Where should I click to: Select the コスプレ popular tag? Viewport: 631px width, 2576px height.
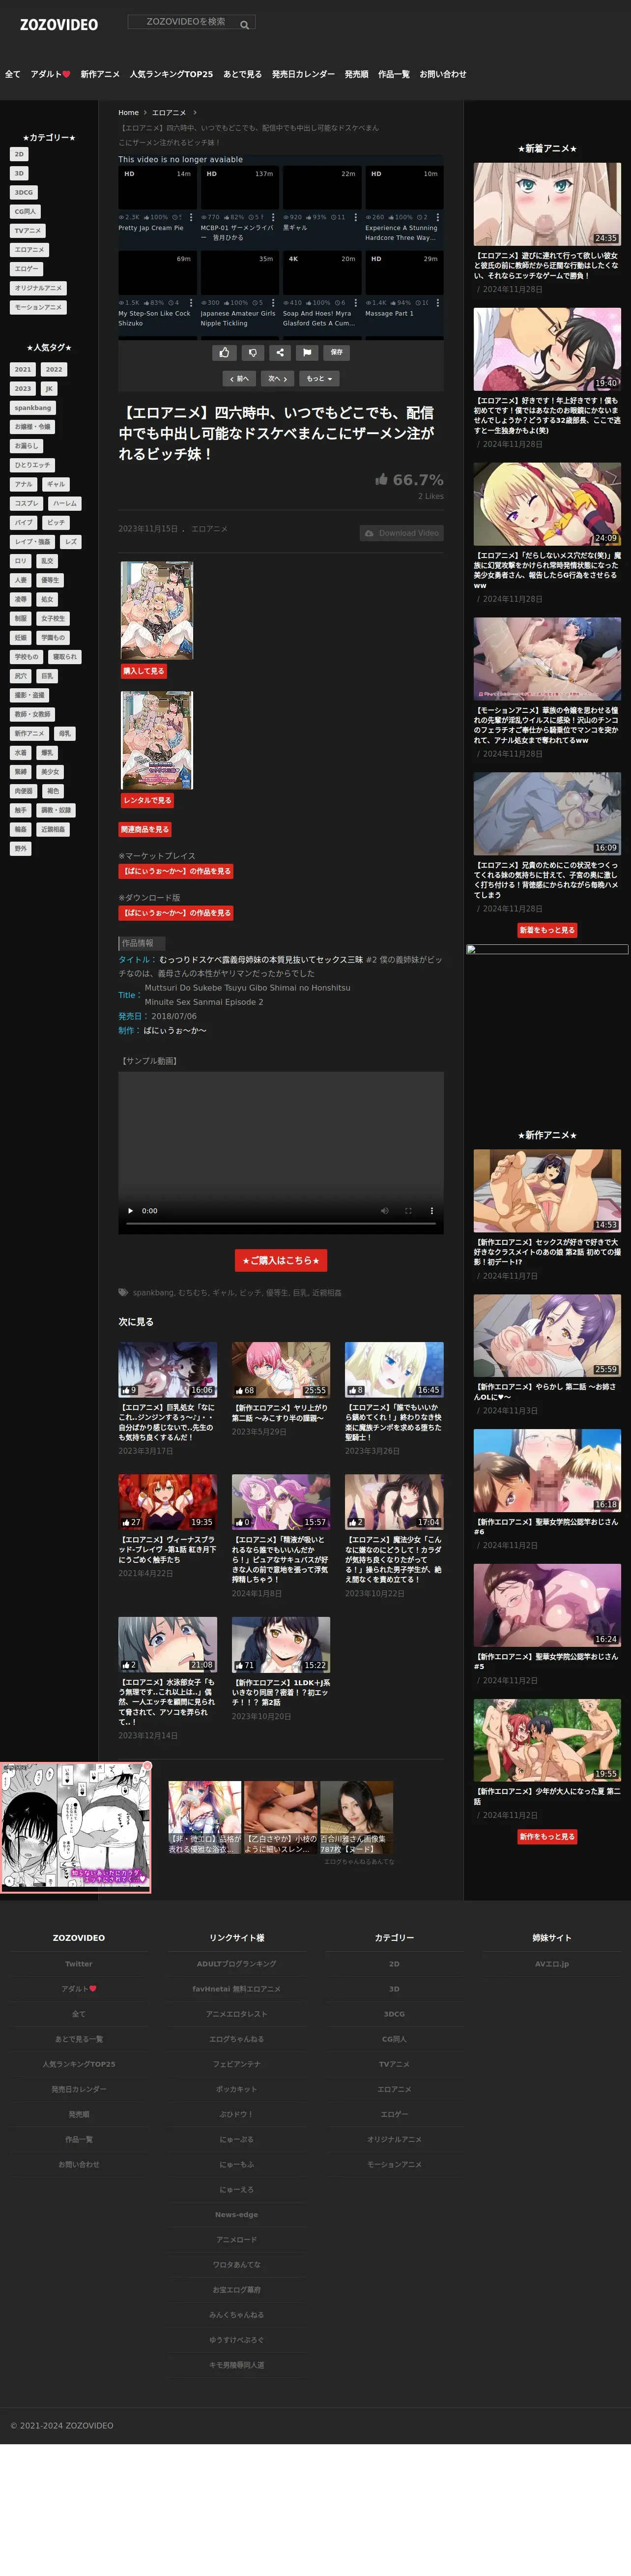27,504
